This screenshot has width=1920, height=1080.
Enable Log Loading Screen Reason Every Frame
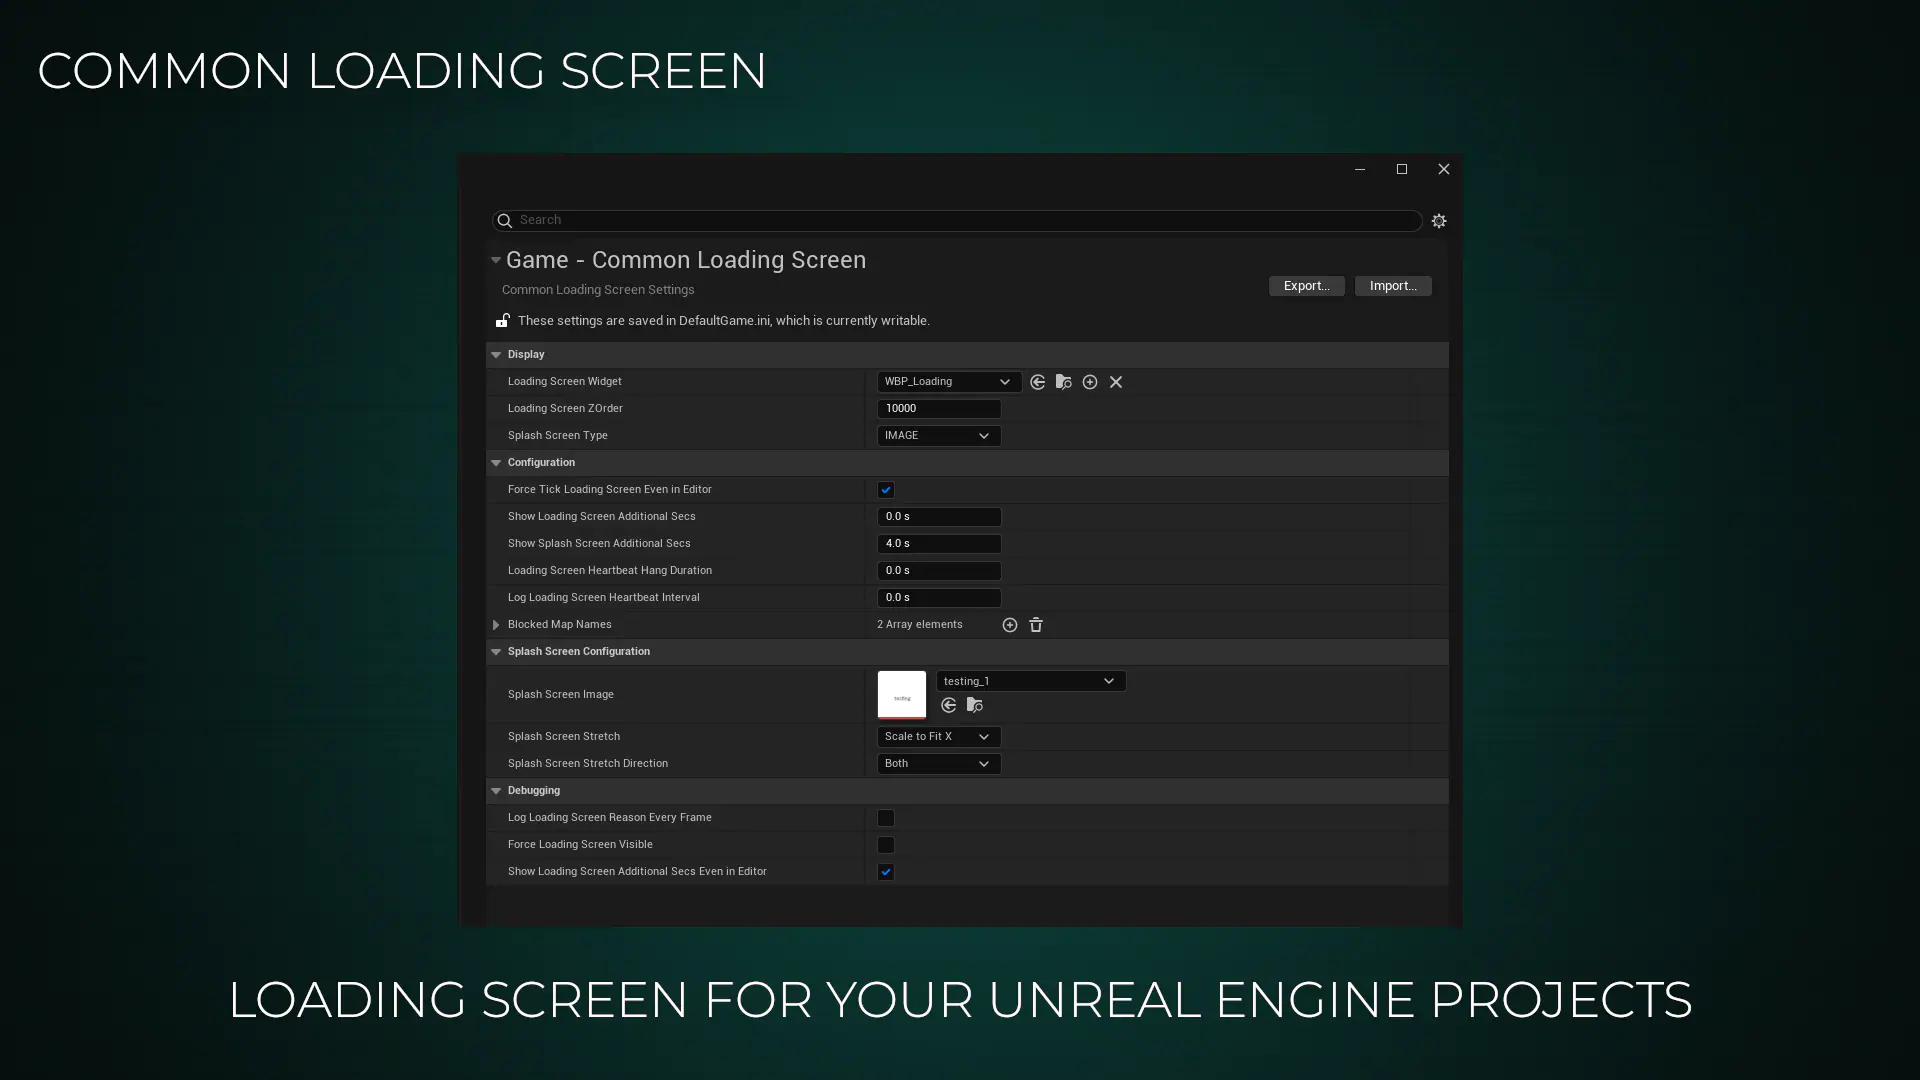[886, 818]
